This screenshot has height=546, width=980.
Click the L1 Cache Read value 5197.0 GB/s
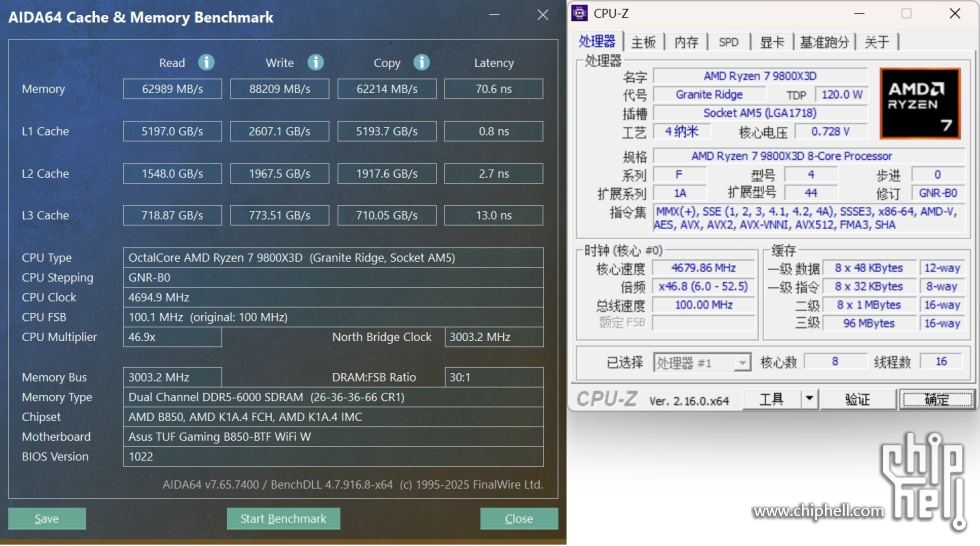172,131
